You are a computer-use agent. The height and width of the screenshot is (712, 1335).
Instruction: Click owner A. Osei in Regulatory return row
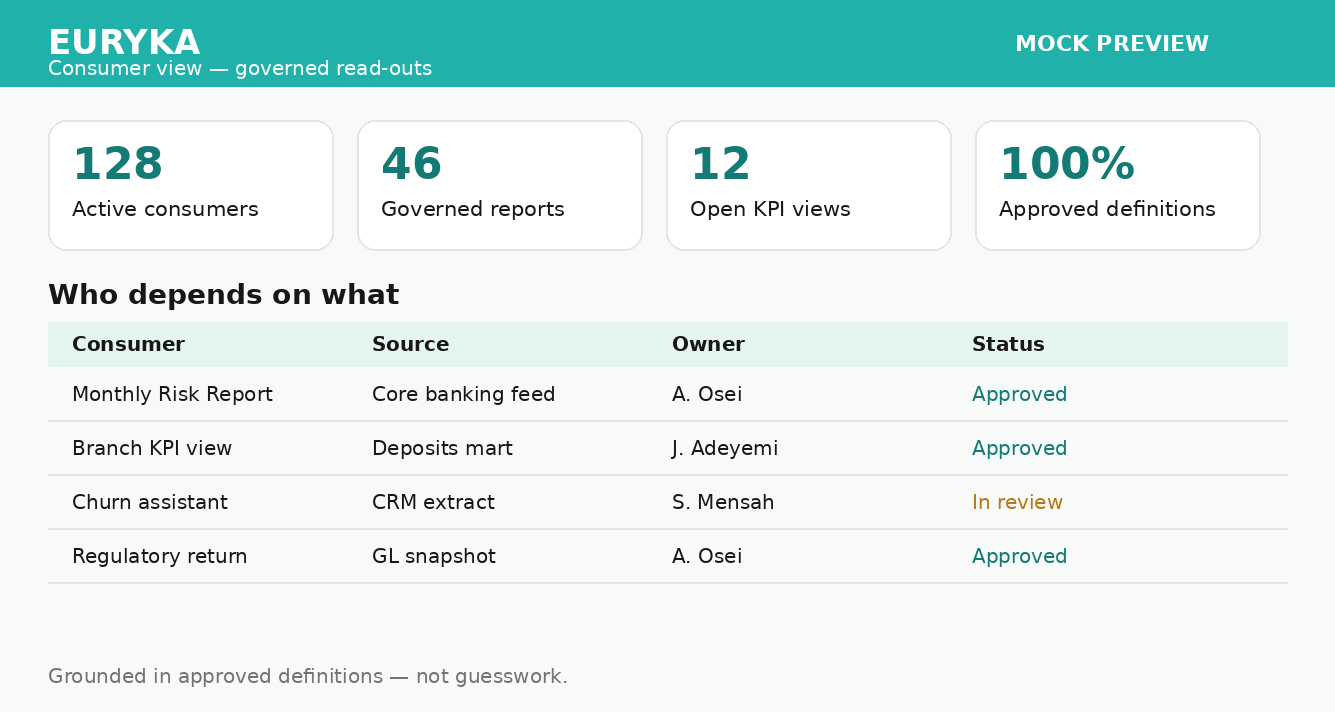click(x=707, y=556)
